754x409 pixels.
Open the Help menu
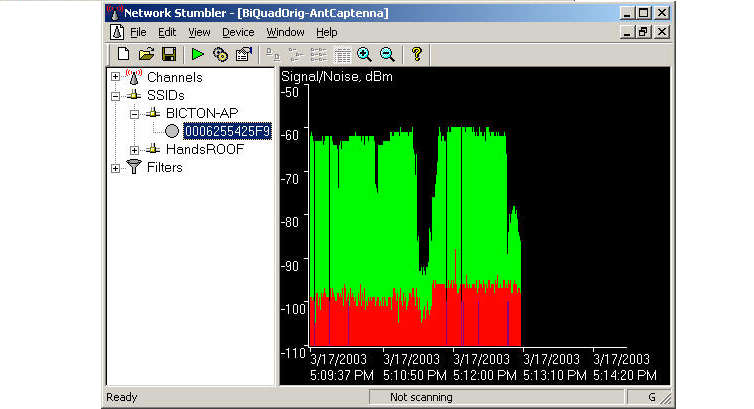point(327,32)
